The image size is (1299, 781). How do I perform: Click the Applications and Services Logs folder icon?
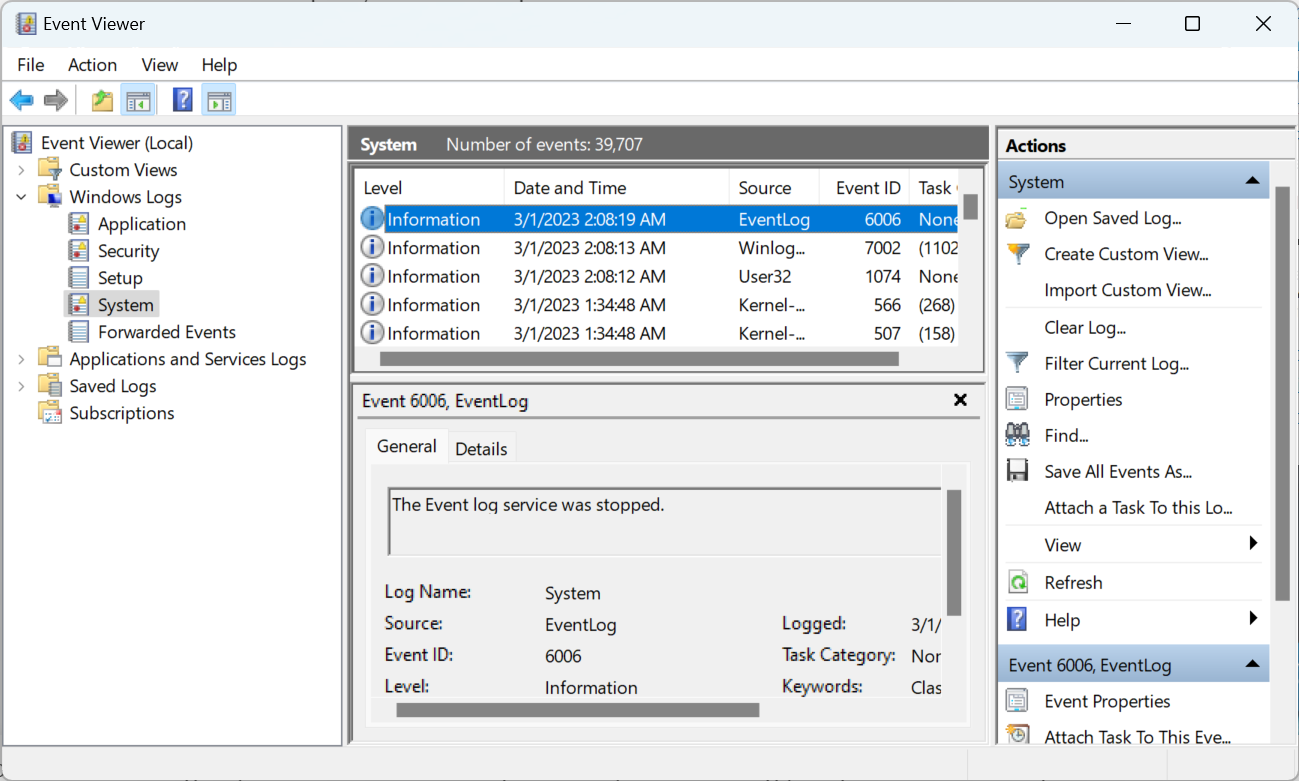pos(50,359)
